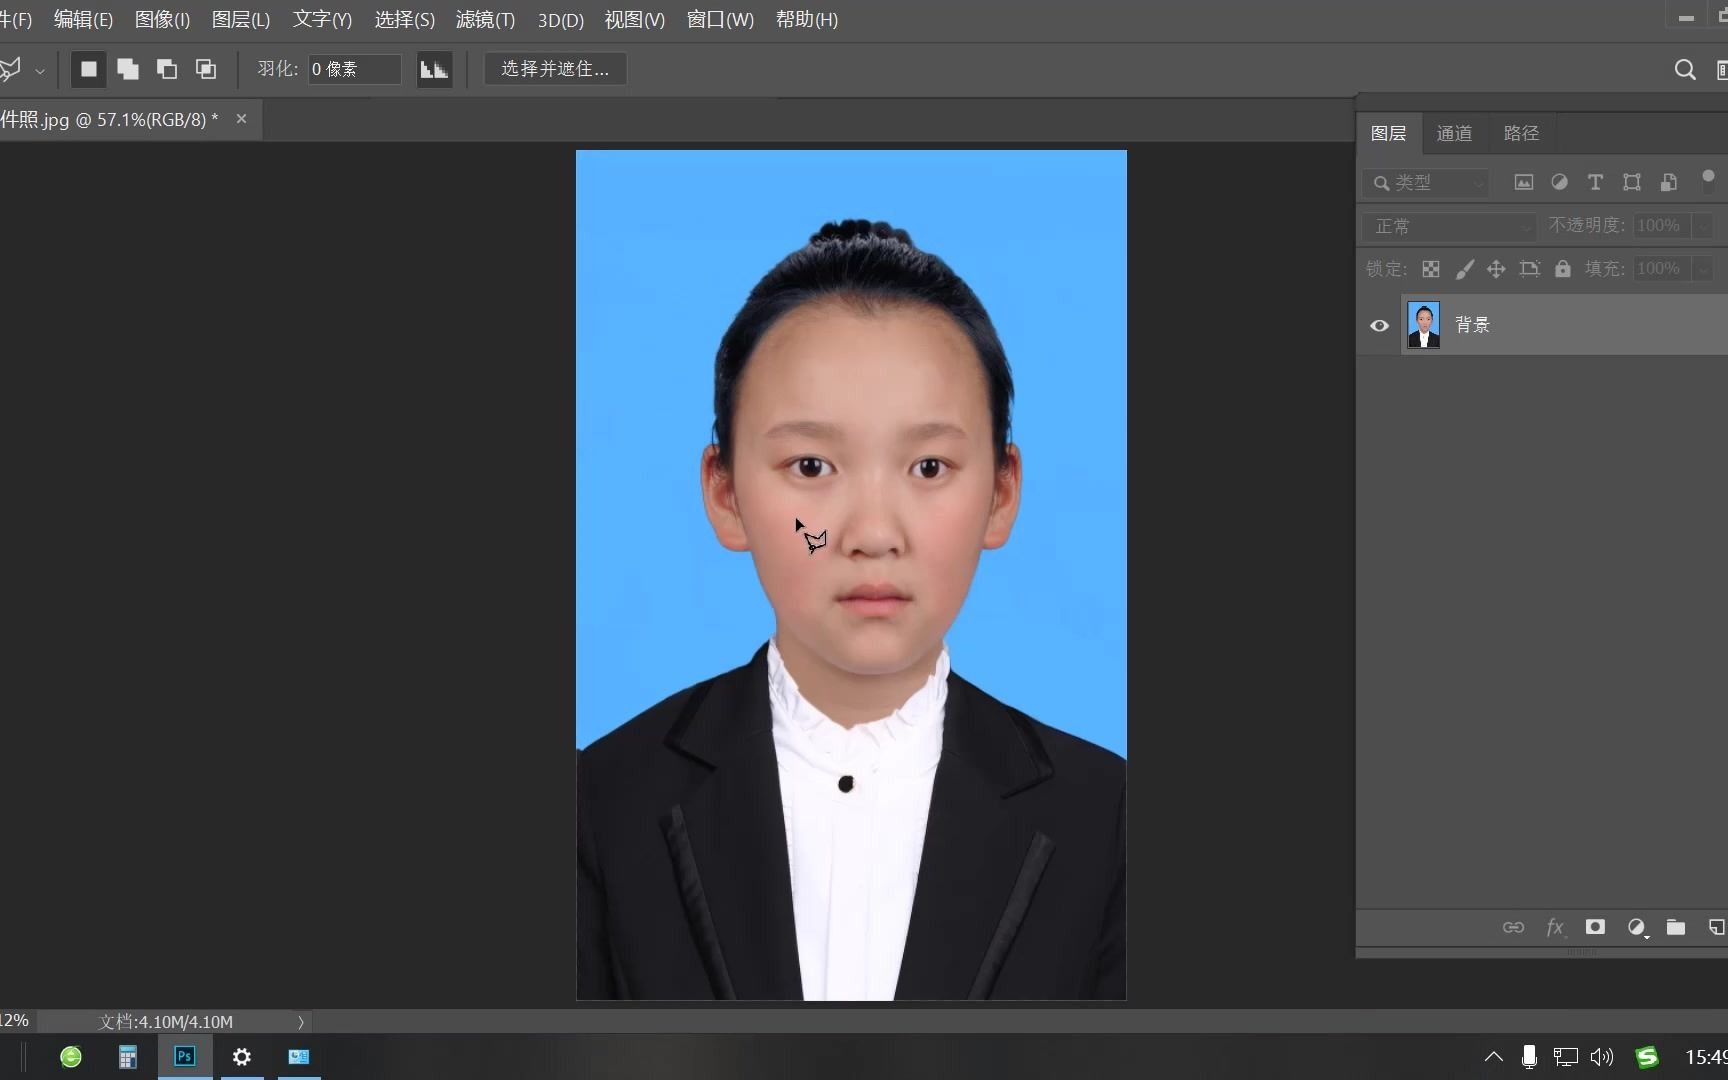
Task: Click the new fill or adjustment layer icon
Action: [x=1636, y=928]
